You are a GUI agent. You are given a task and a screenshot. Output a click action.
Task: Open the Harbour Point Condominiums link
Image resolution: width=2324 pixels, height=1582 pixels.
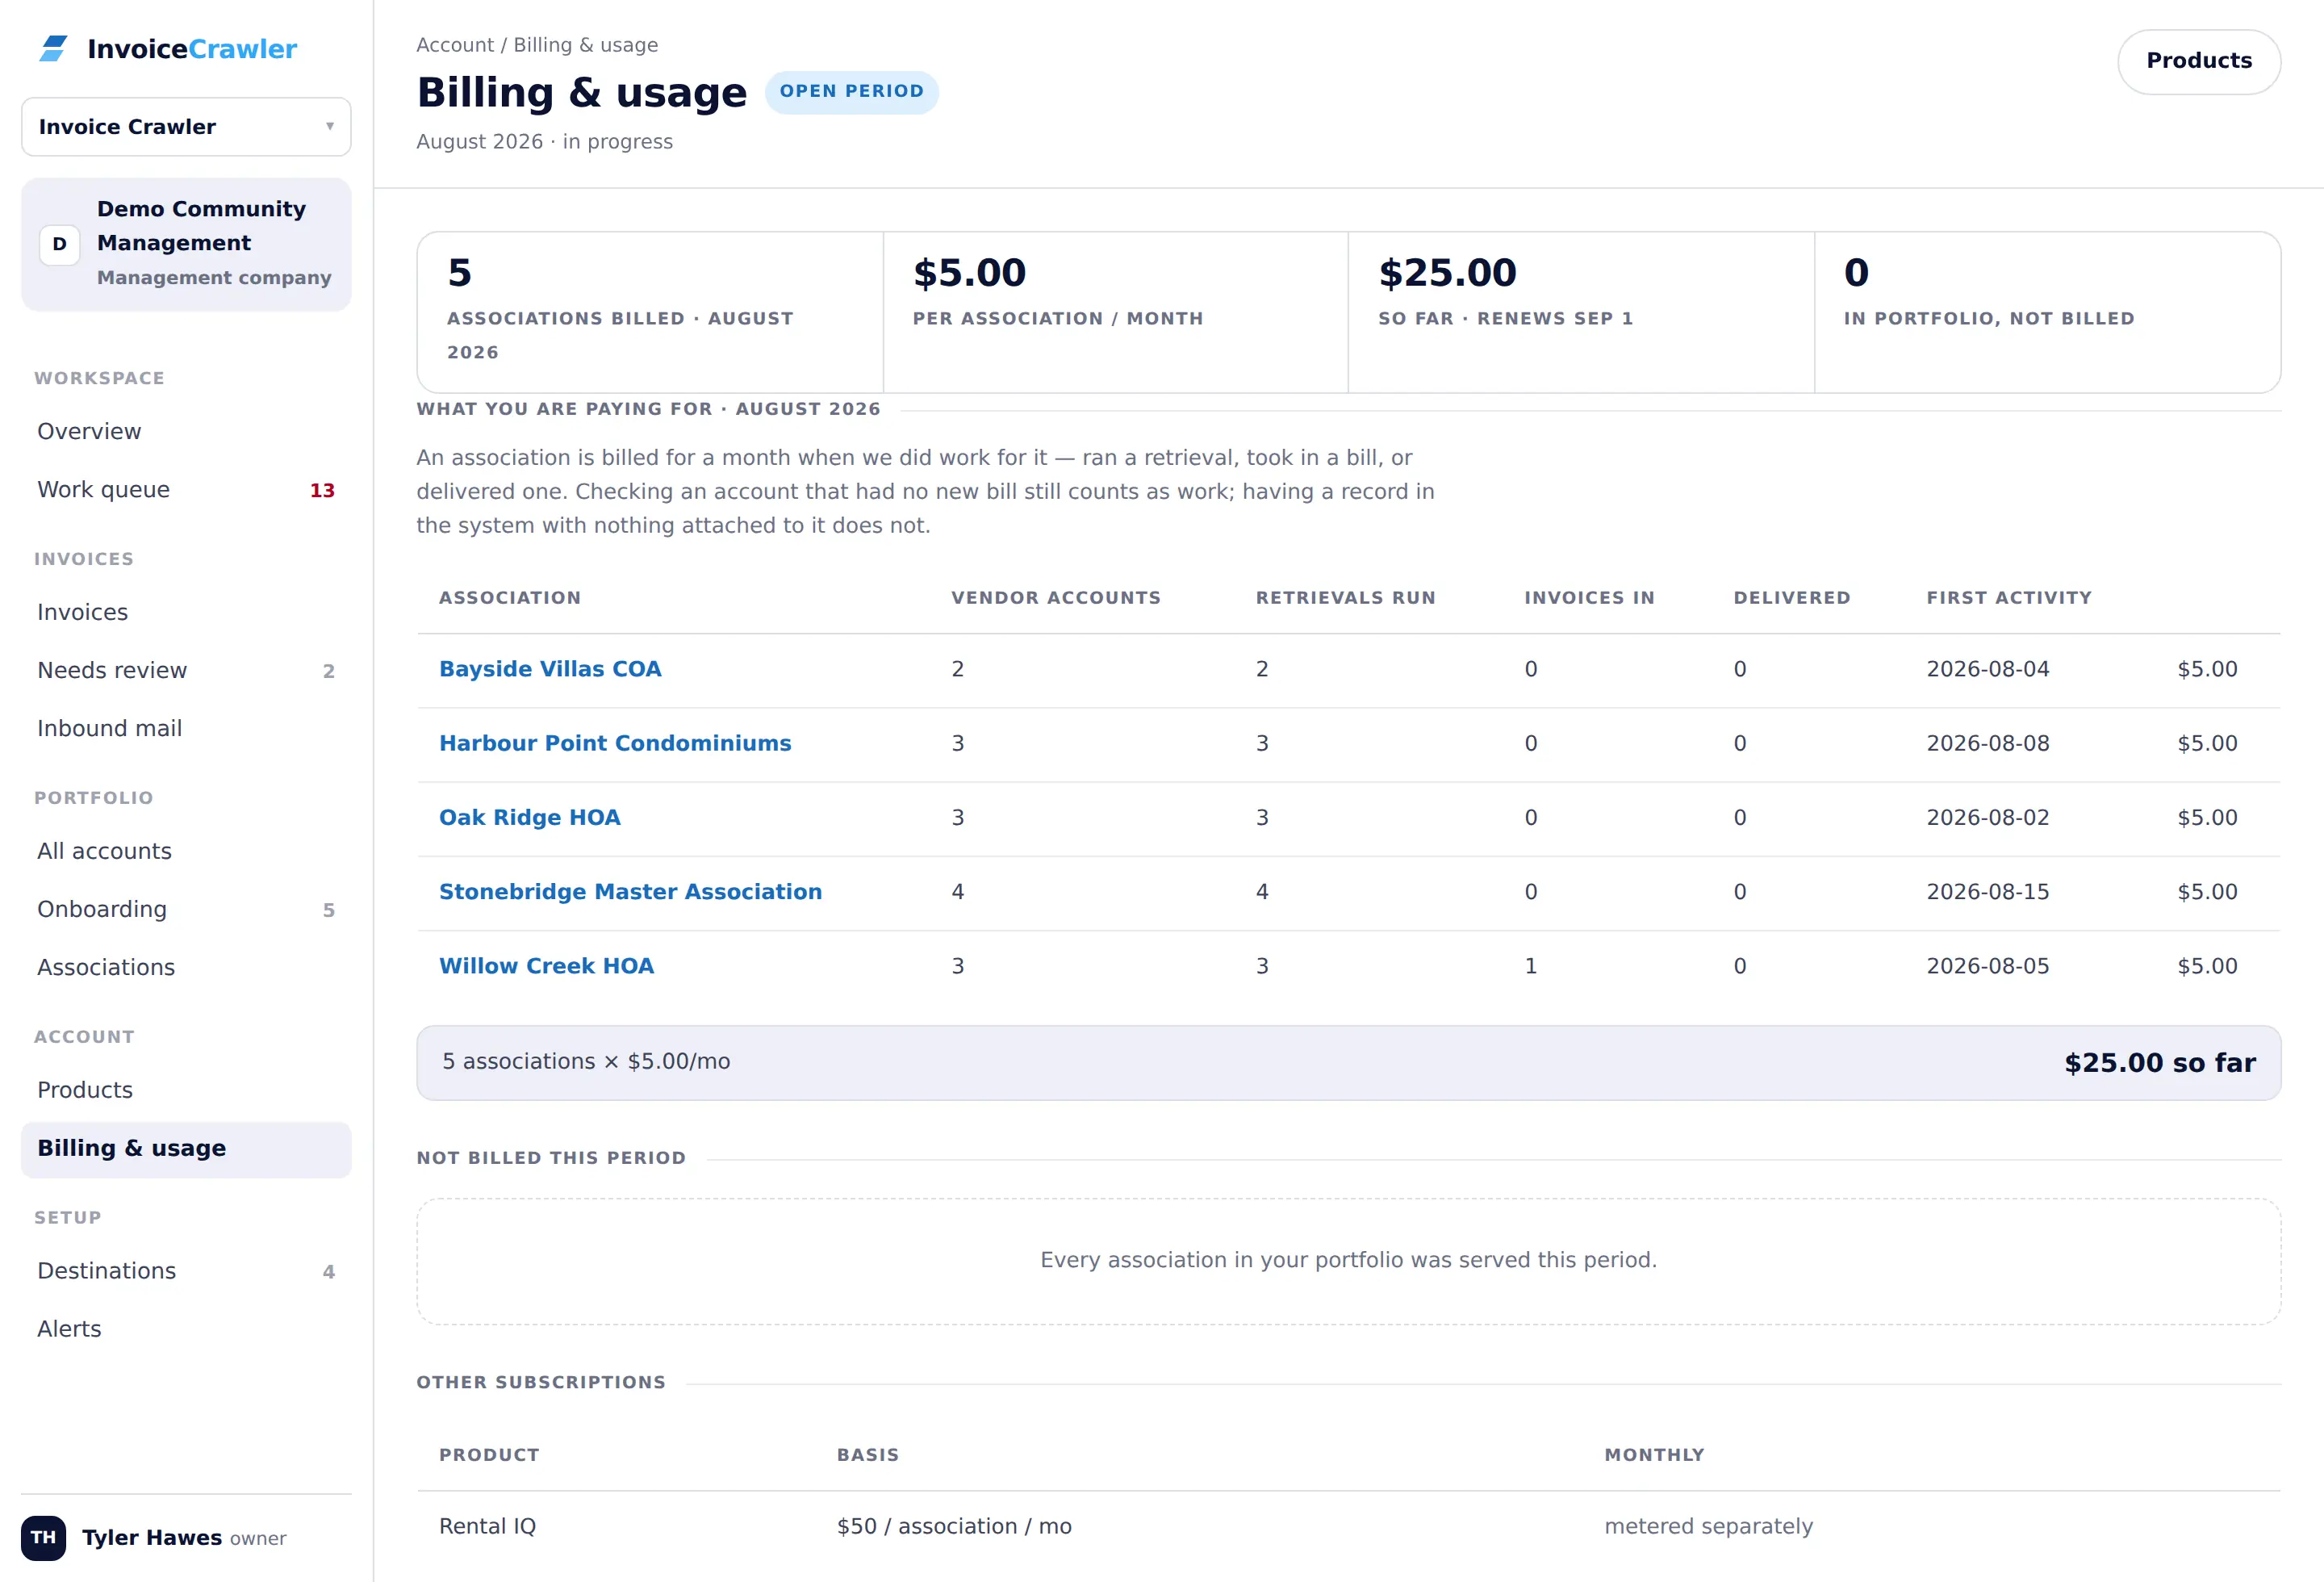(615, 743)
